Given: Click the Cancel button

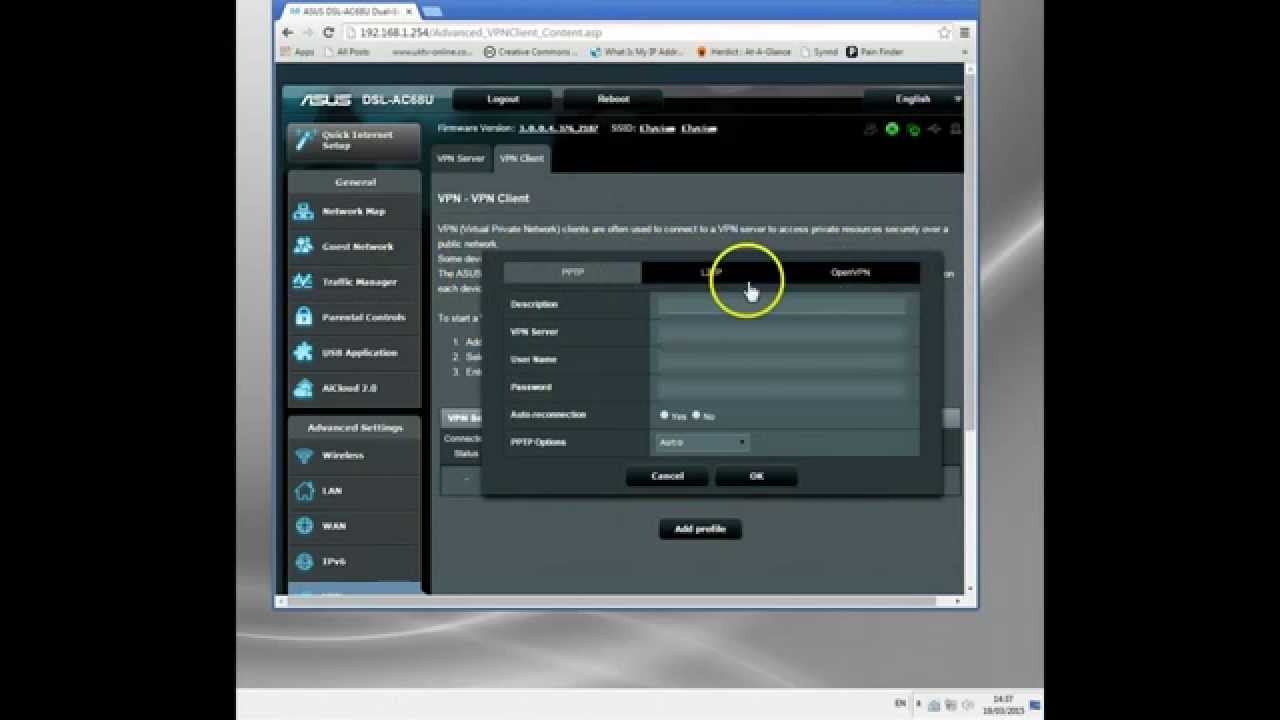Looking at the screenshot, I should (667, 476).
